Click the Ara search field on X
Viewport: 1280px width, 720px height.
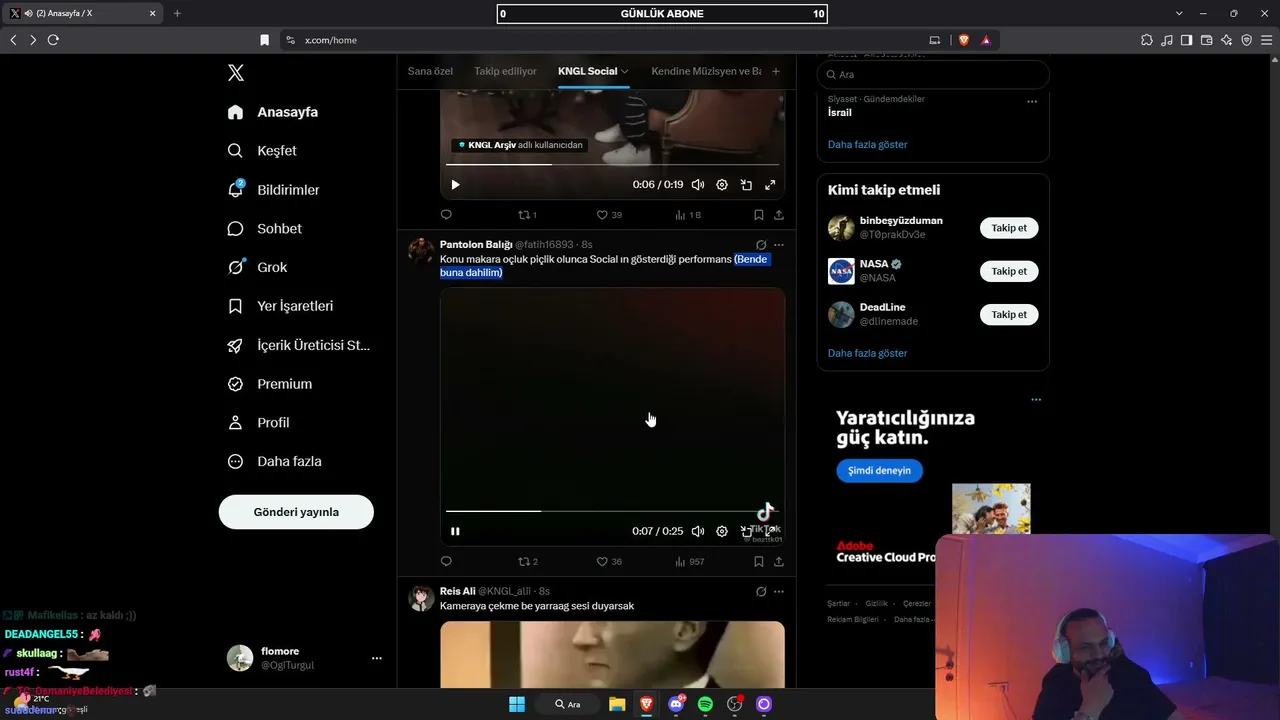[x=933, y=75]
